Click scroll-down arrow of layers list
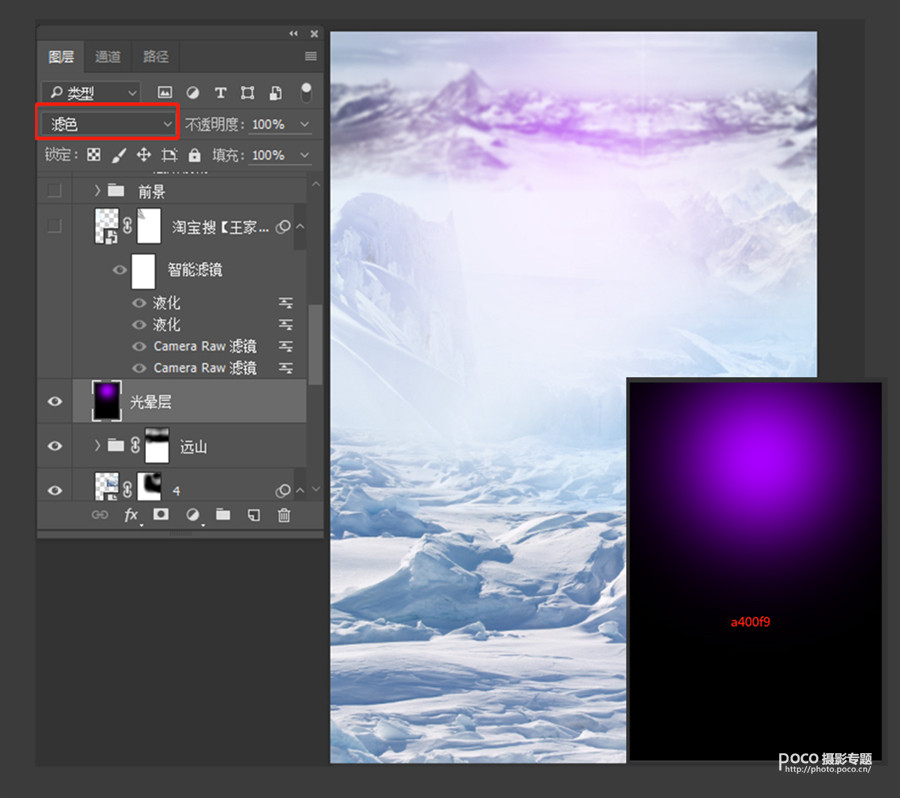Screen dimensions: 900x798 click(316, 489)
